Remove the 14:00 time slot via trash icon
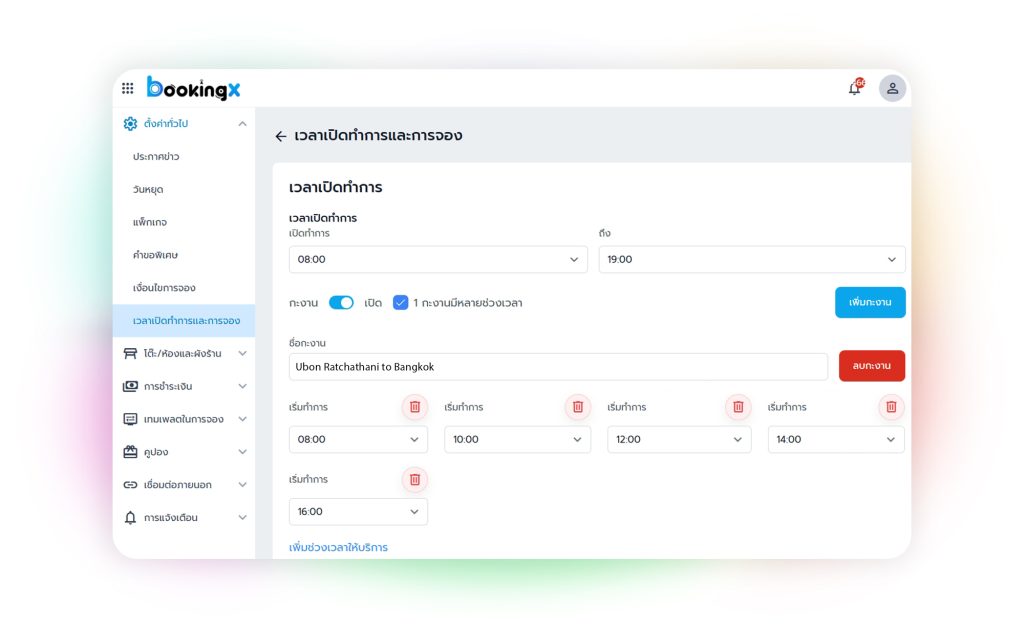Viewport: 1024px width, 628px height. (x=891, y=407)
